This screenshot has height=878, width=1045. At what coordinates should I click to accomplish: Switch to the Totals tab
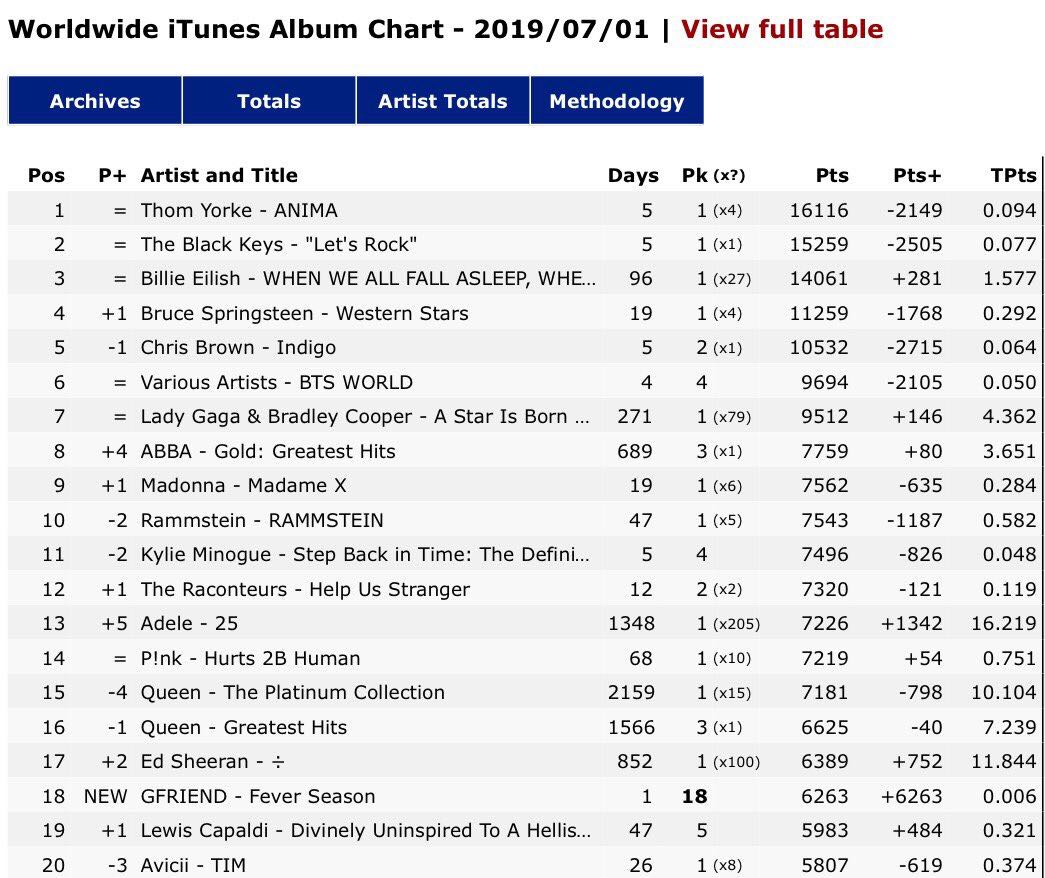click(x=269, y=101)
